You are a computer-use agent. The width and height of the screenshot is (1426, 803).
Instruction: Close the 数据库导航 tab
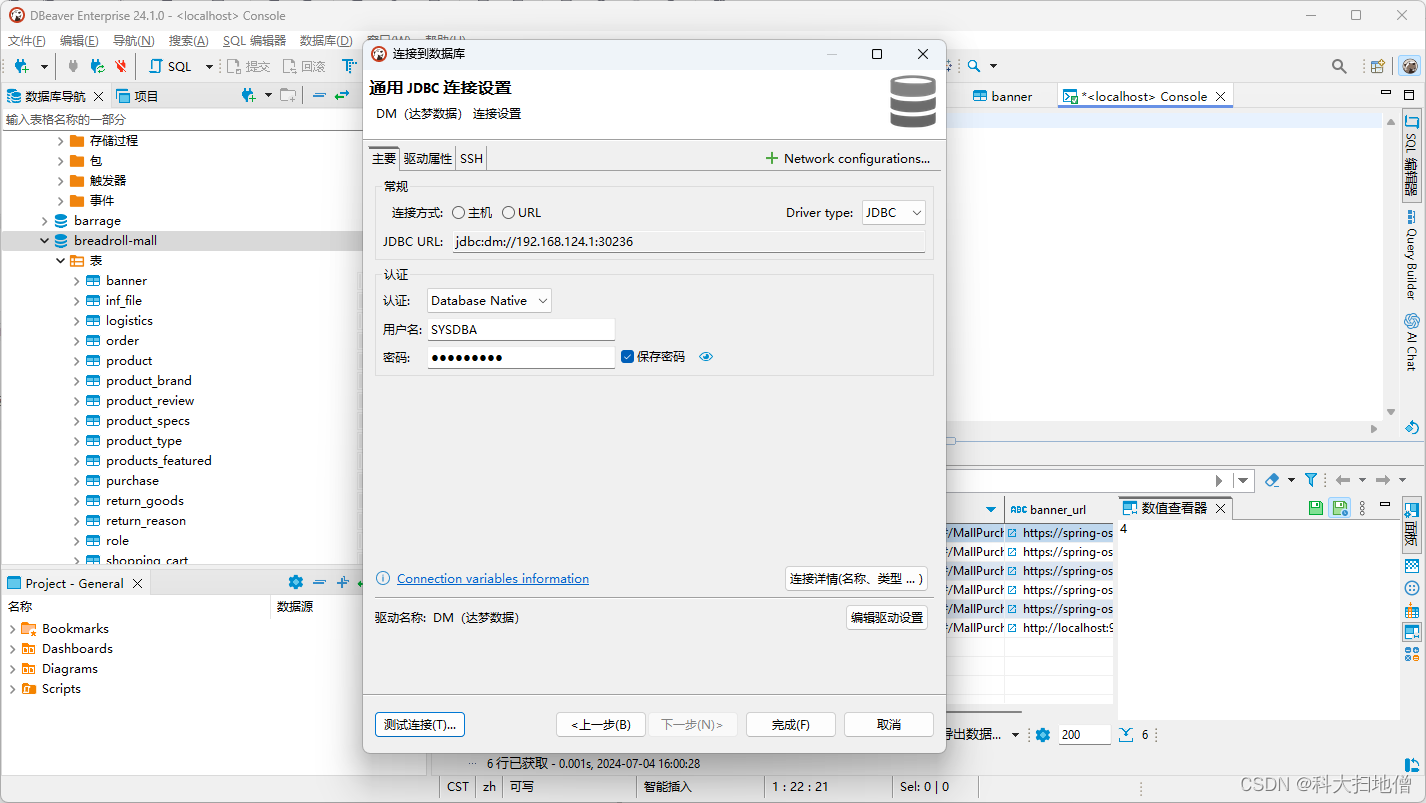click(98, 96)
